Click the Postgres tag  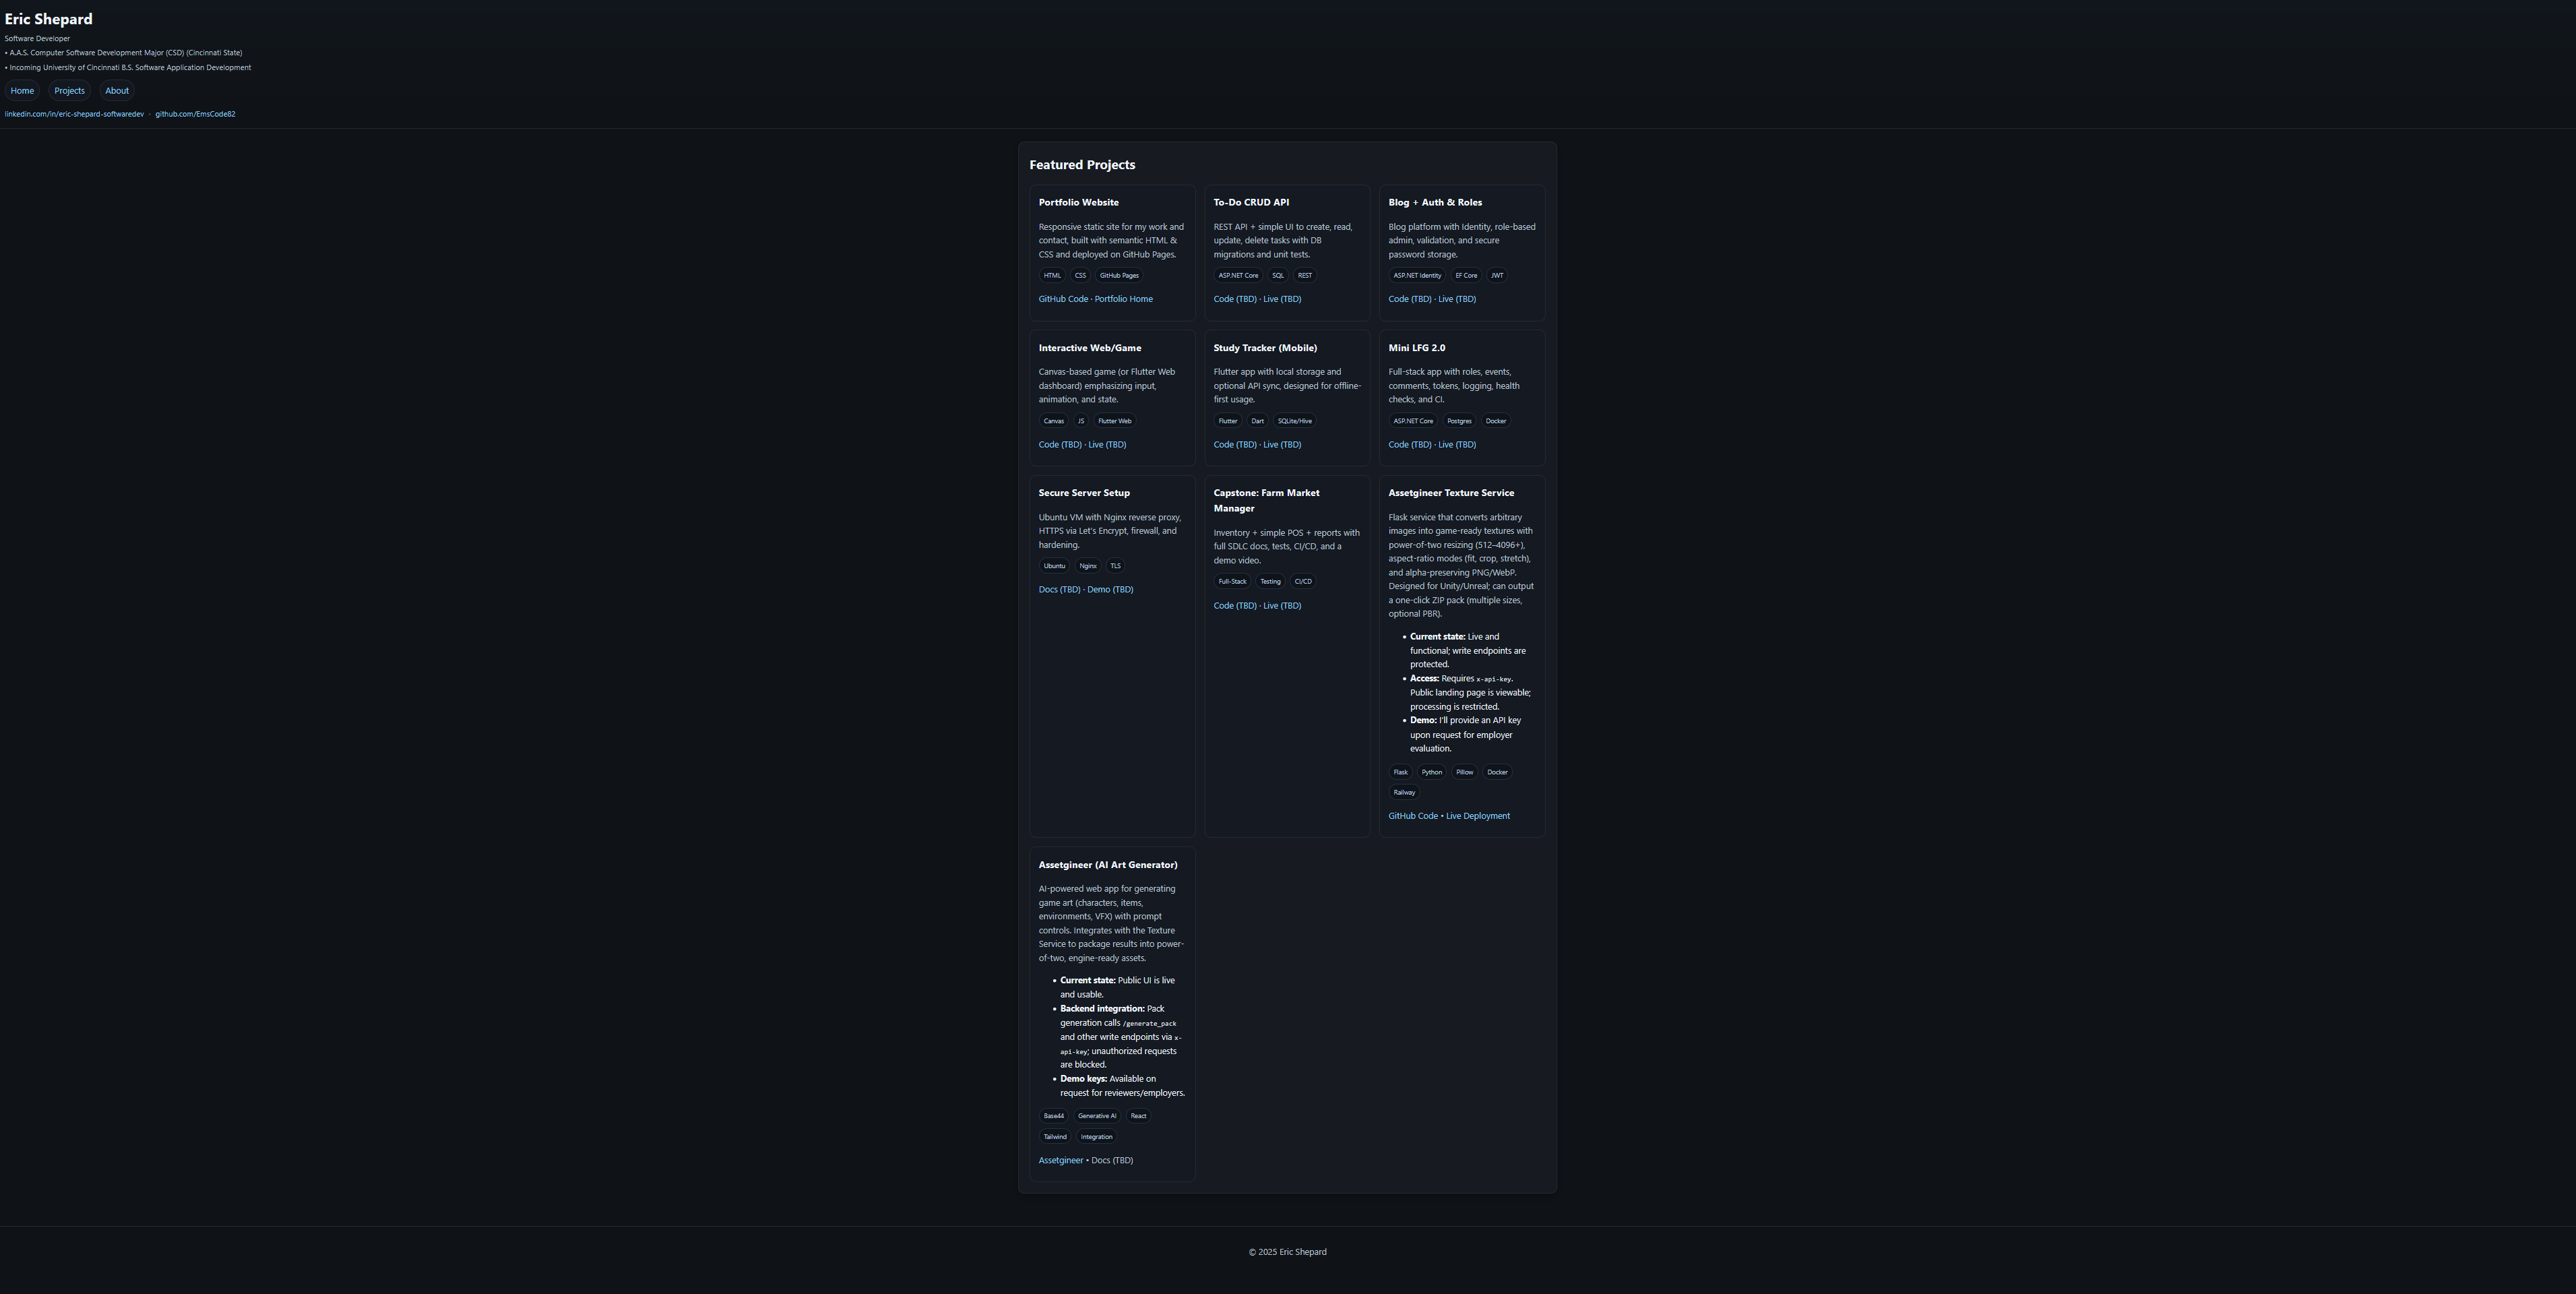click(1459, 421)
